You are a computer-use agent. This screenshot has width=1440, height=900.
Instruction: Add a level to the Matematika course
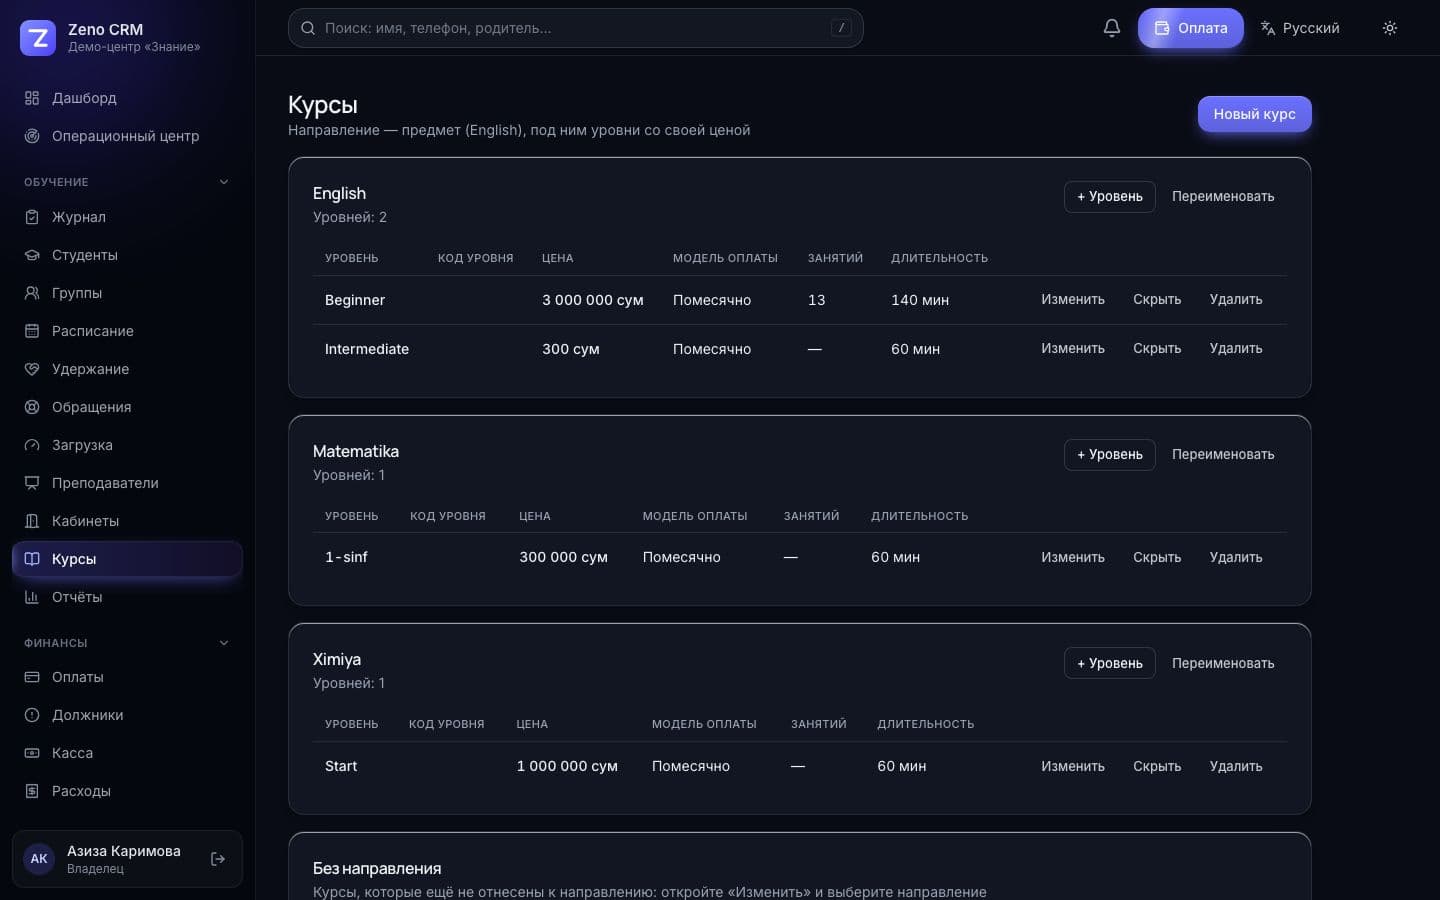(1109, 455)
